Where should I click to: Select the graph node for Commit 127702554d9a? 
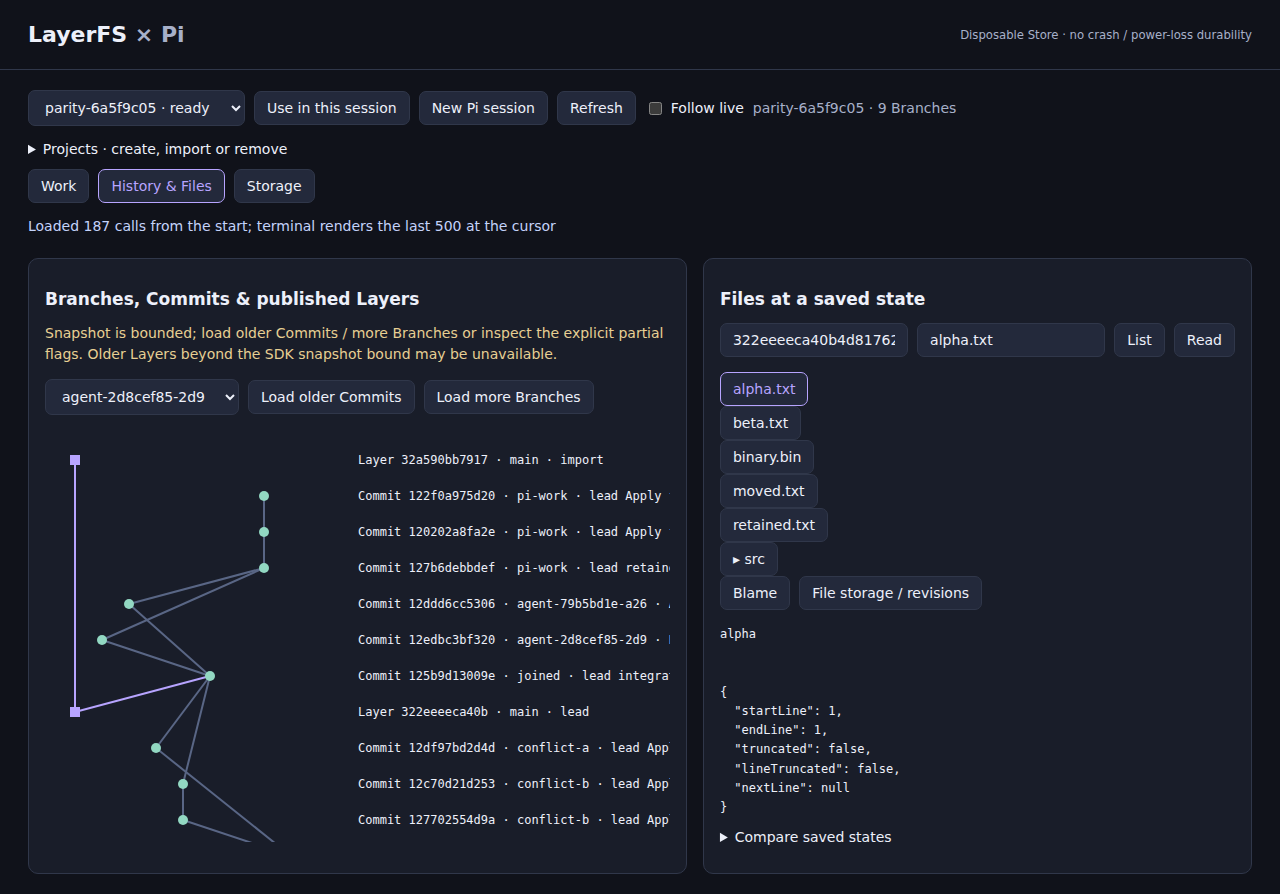[x=183, y=820]
